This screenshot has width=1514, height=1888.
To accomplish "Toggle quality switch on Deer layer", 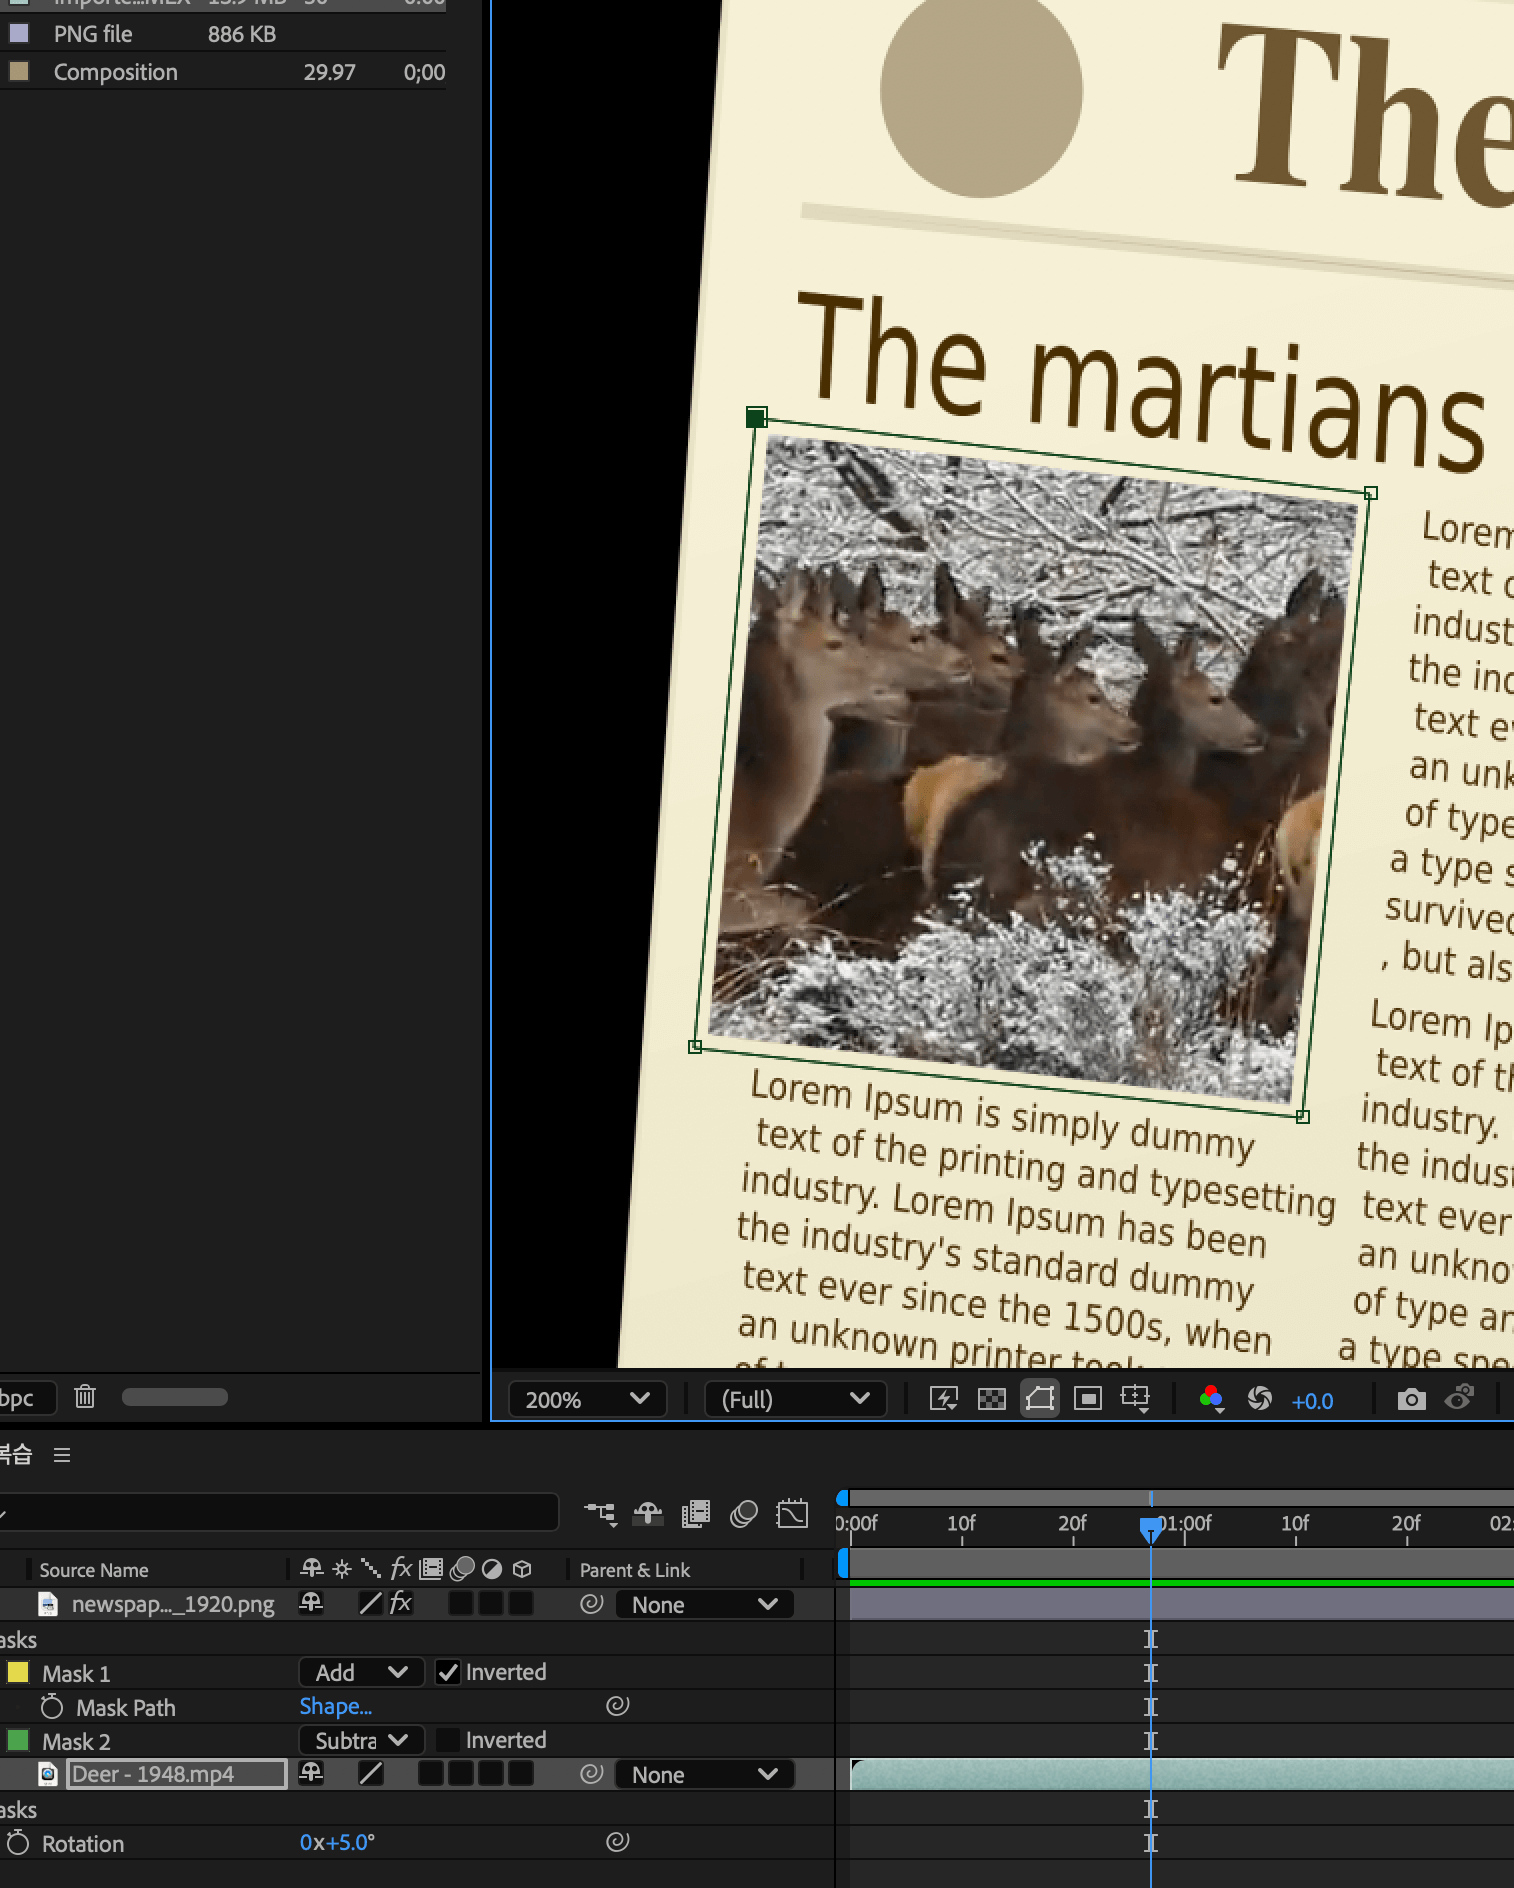I will click(370, 1773).
